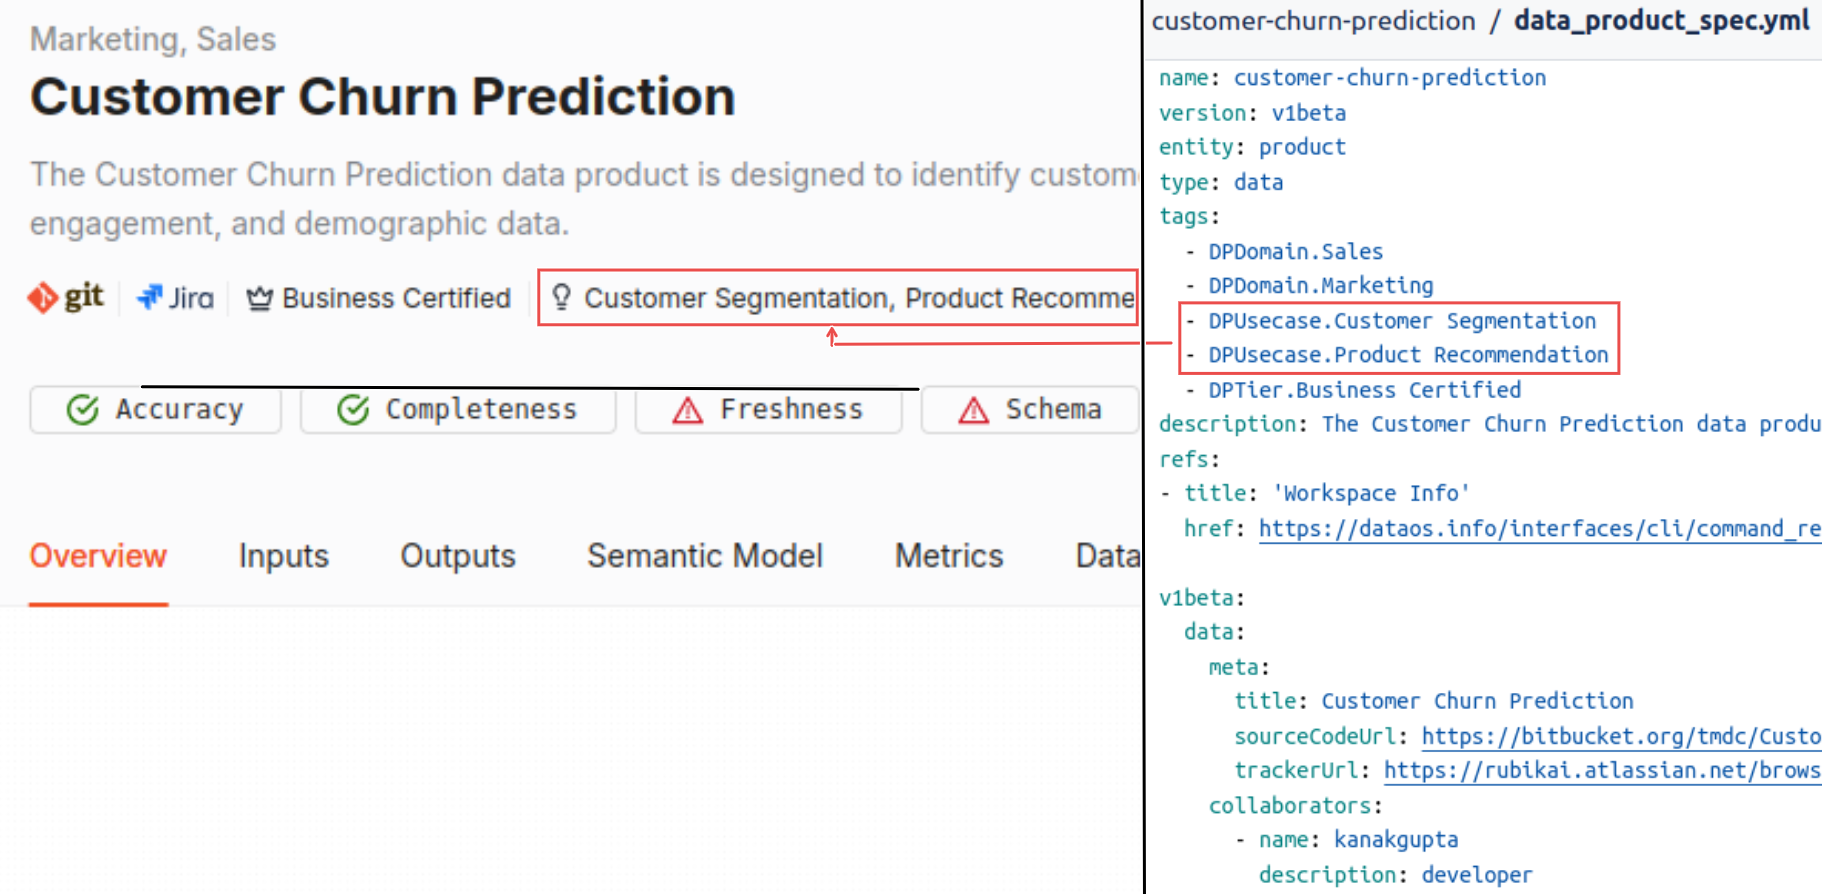Screen dimensions: 1822x894
Task: Click the 'name: kanakgupta' collaborator line
Action: tap(1346, 840)
